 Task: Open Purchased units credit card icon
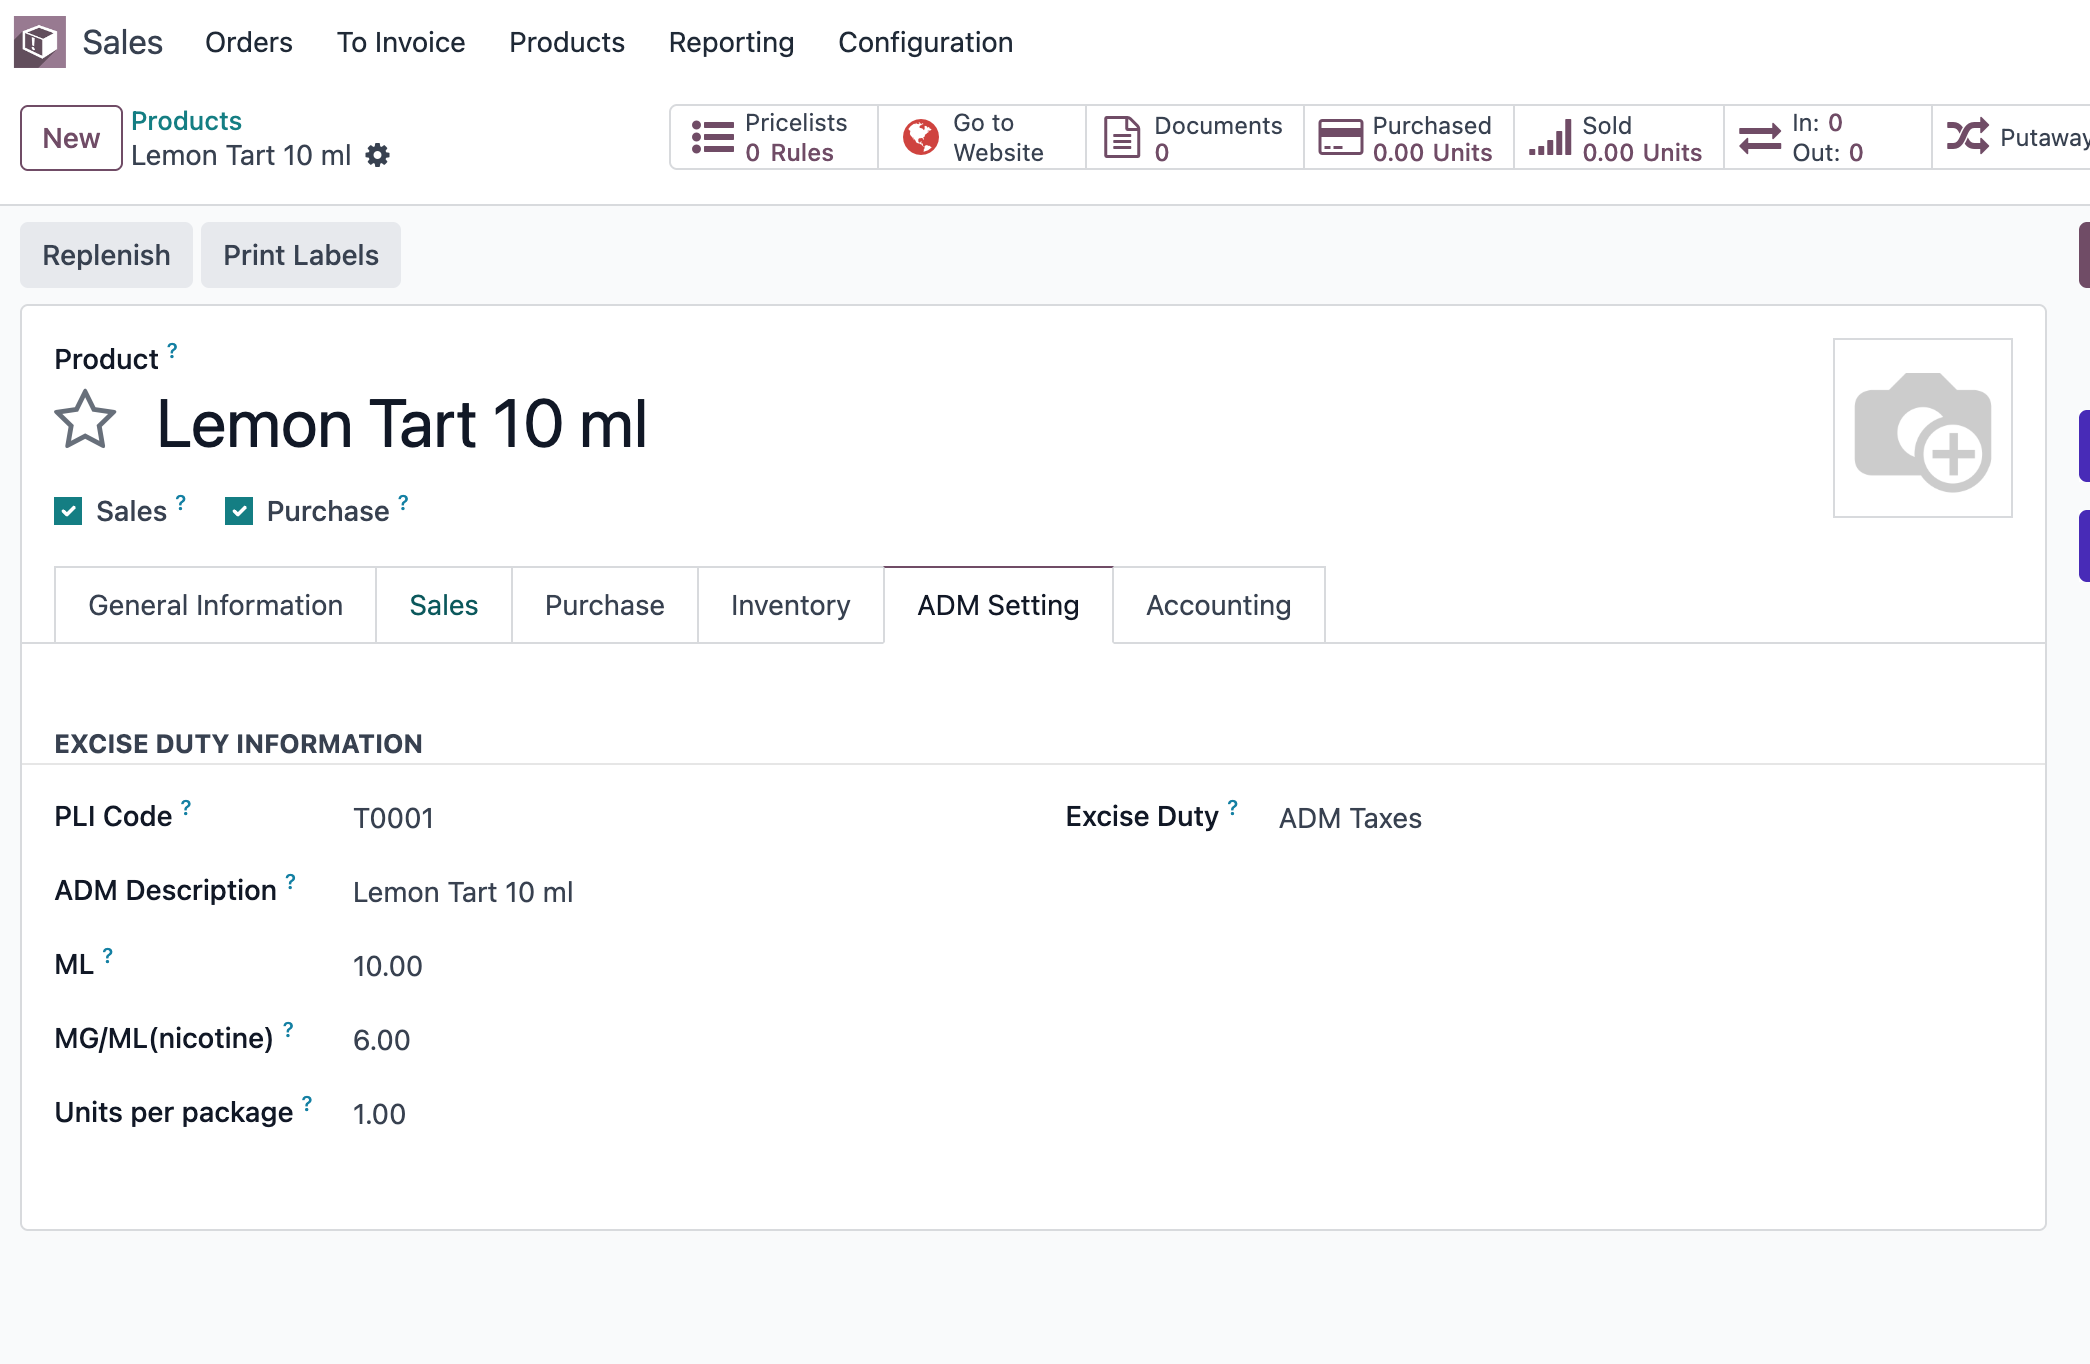1340,138
